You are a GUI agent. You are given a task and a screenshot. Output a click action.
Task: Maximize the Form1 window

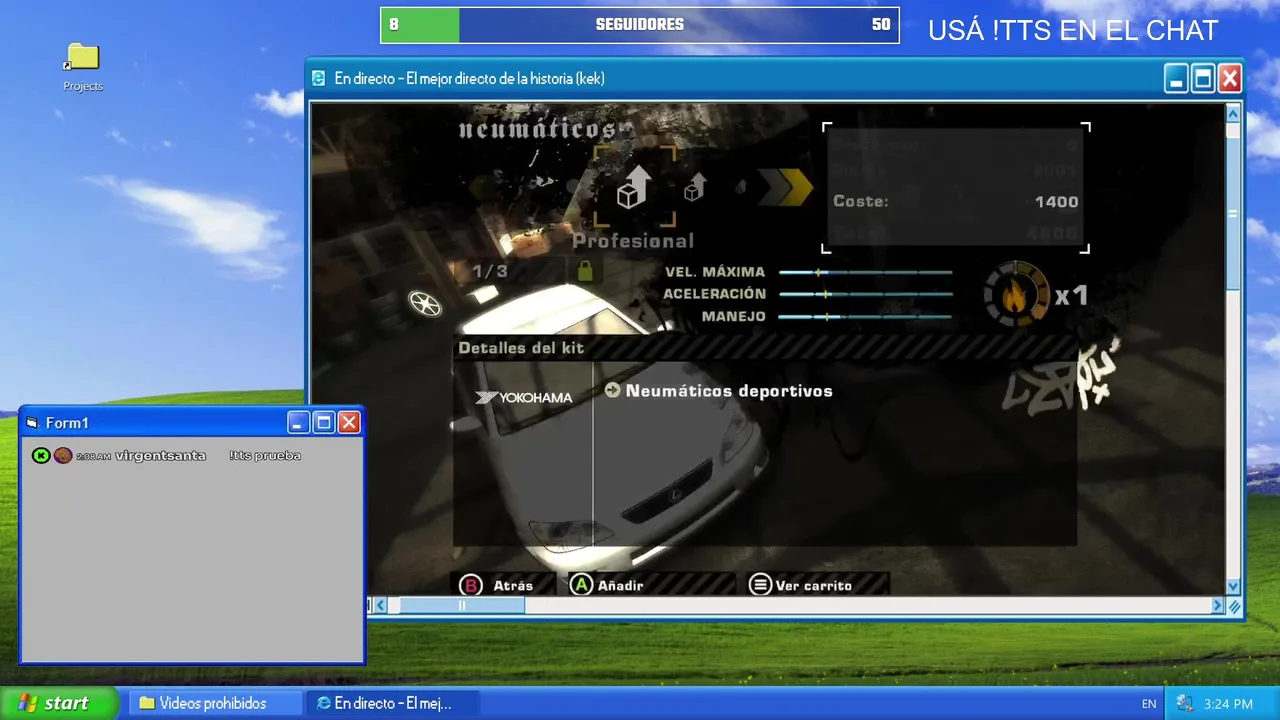pyautogui.click(x=324, y=422)
